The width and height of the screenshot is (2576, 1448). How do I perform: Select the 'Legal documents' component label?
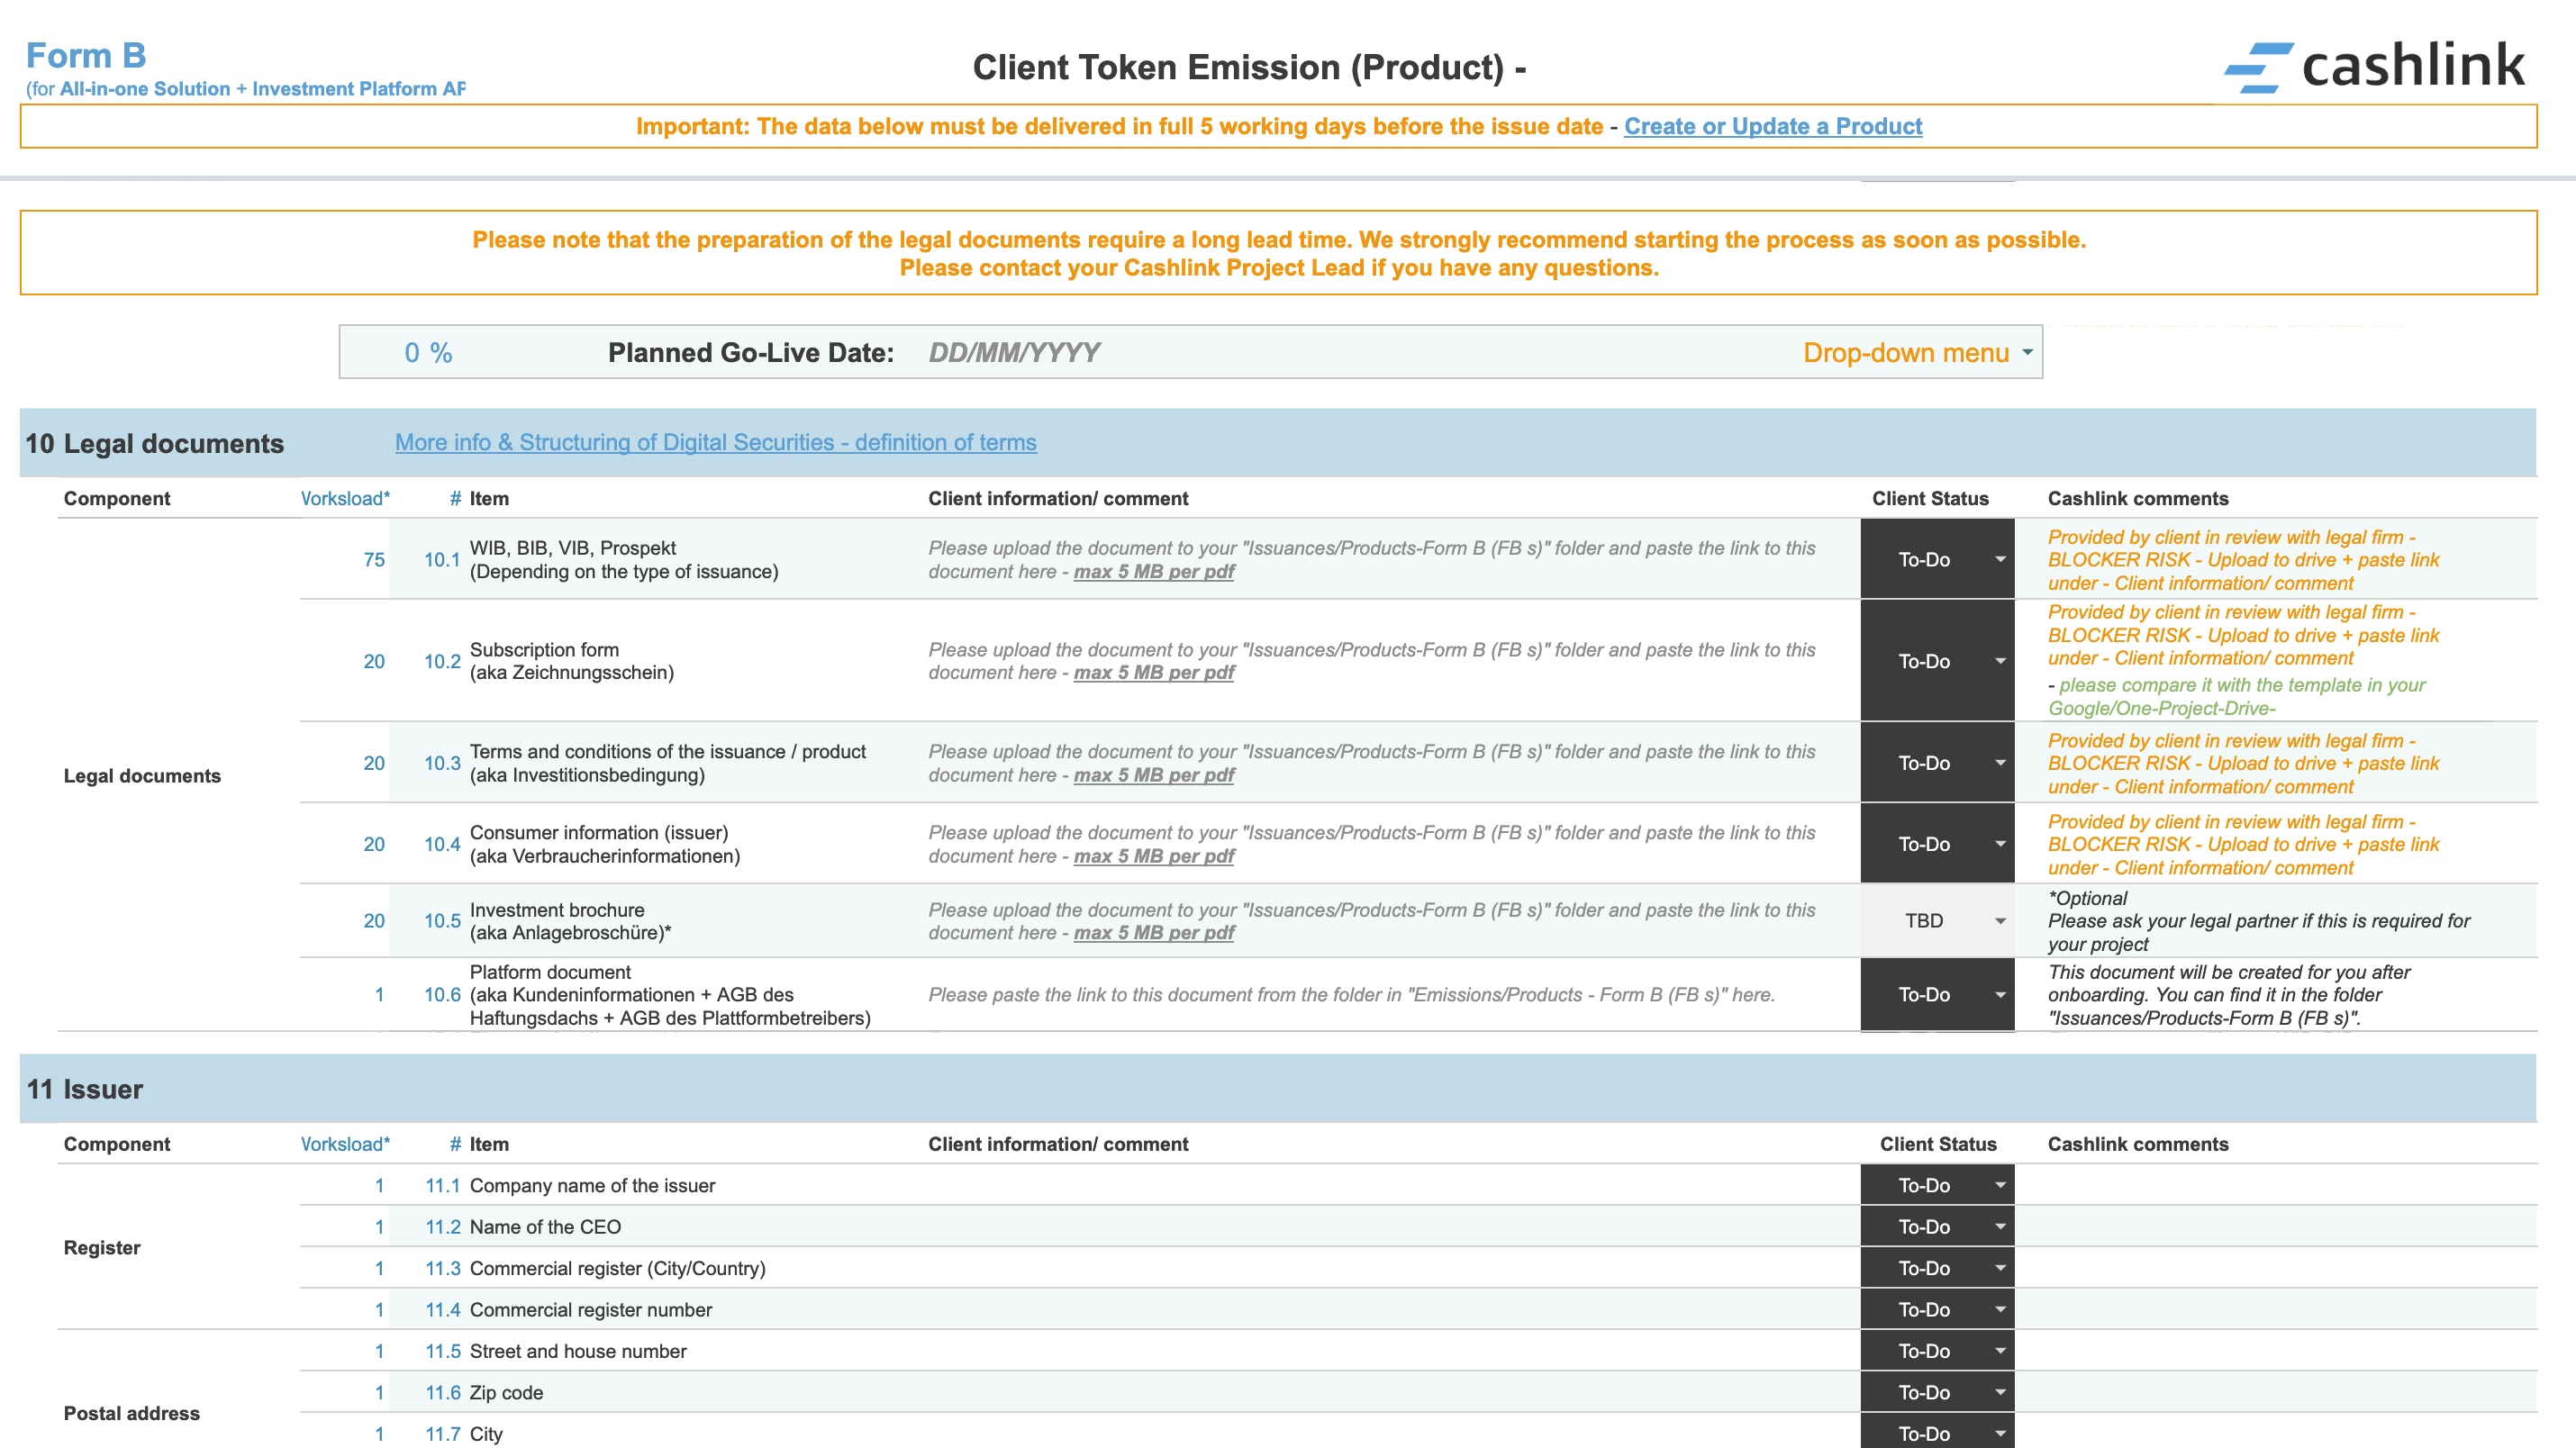tap(142, 775)
